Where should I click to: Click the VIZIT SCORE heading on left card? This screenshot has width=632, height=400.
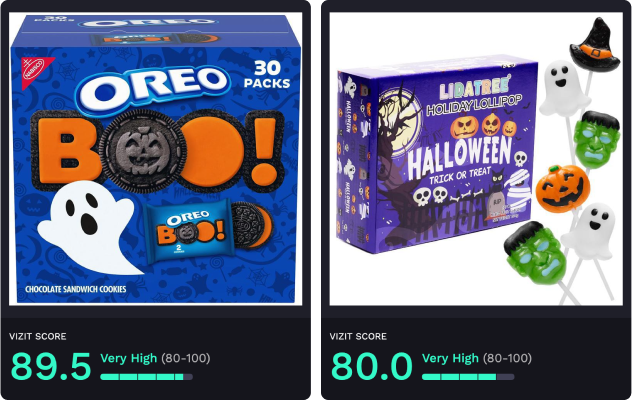coord(38,336)
